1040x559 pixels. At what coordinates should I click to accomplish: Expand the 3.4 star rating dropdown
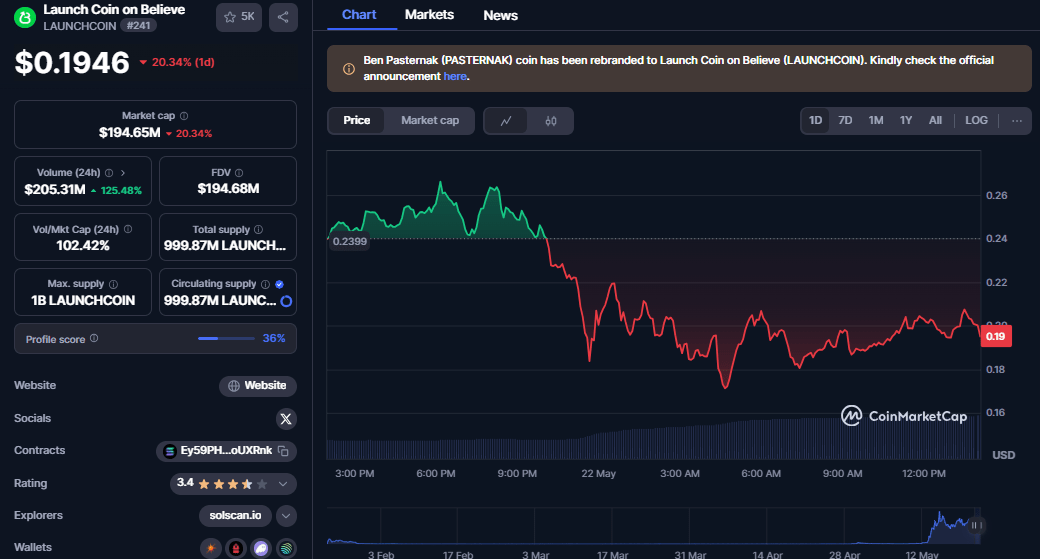283,484
